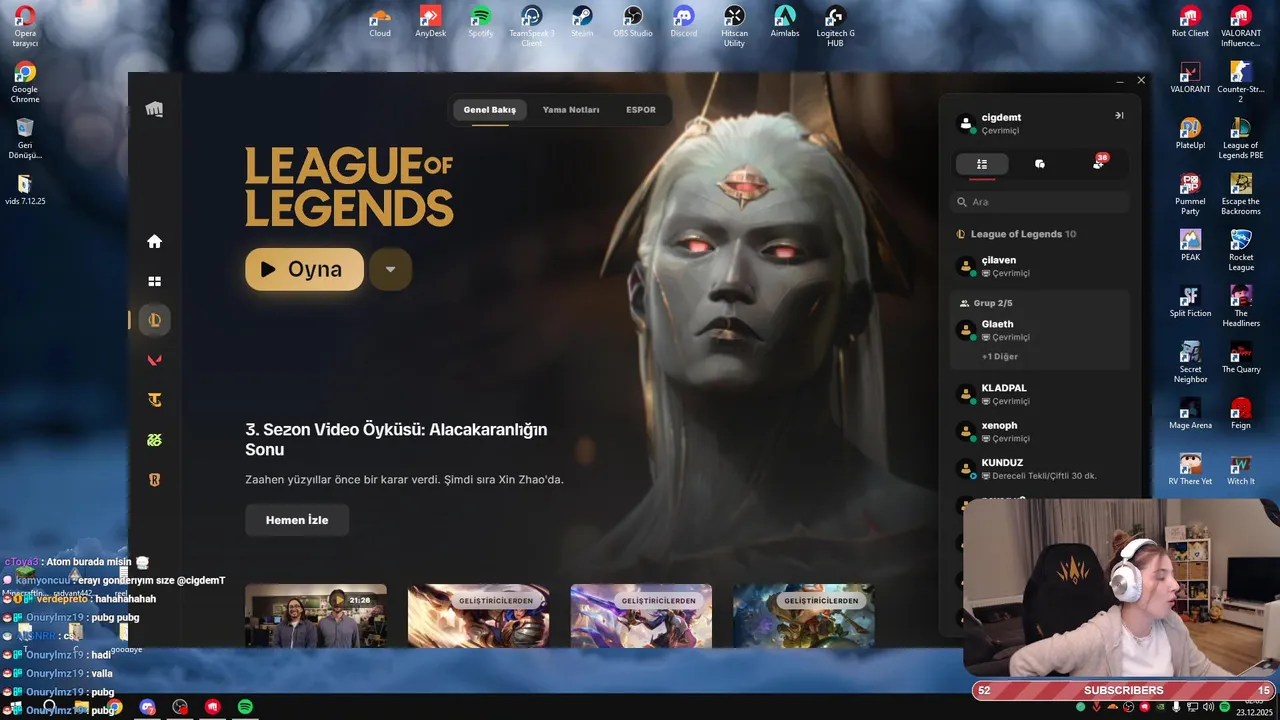
Task: Minimize the Riot Client window
Action: (1120, 80)
